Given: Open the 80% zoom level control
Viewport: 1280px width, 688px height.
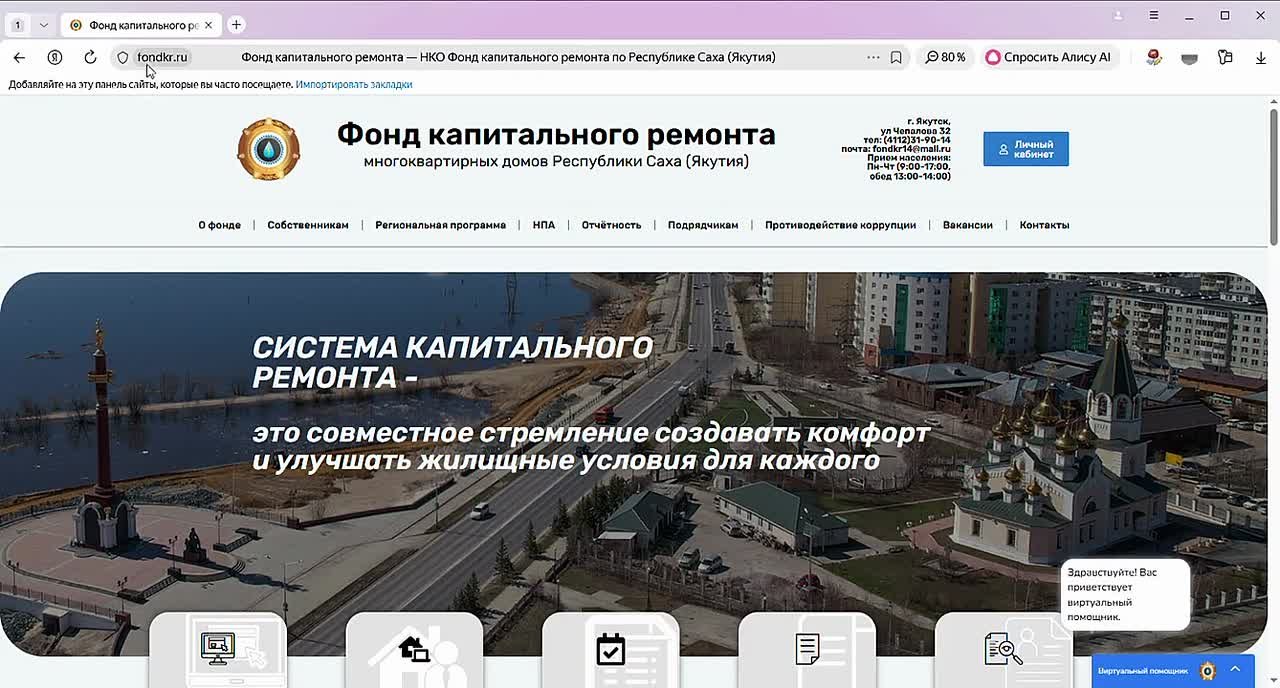Looking at the screenshot, I should pyautogui.click(x=945, y=57).
